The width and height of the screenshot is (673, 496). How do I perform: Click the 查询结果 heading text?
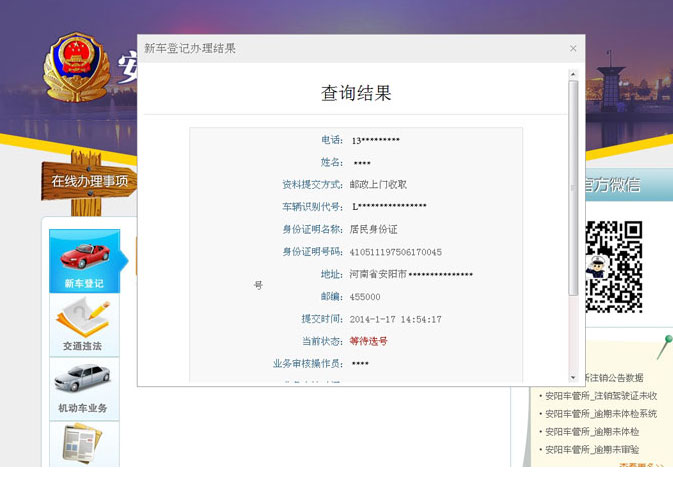356,93
